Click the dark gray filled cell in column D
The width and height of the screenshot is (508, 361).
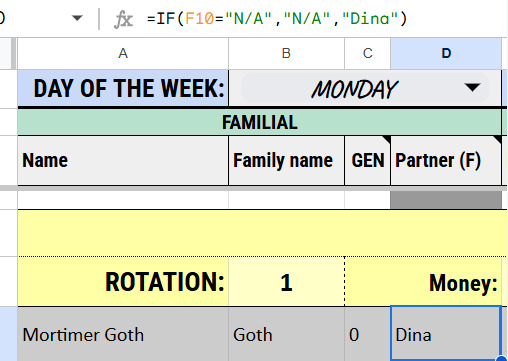(446, 200)
